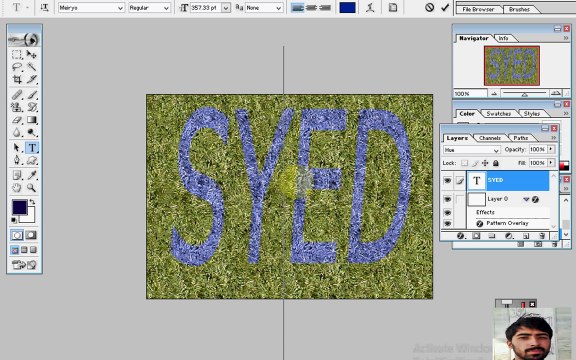Viewport: 576px width, 360px height.
Task: Open the font family dropdown
Action: (x=120, y=8)
